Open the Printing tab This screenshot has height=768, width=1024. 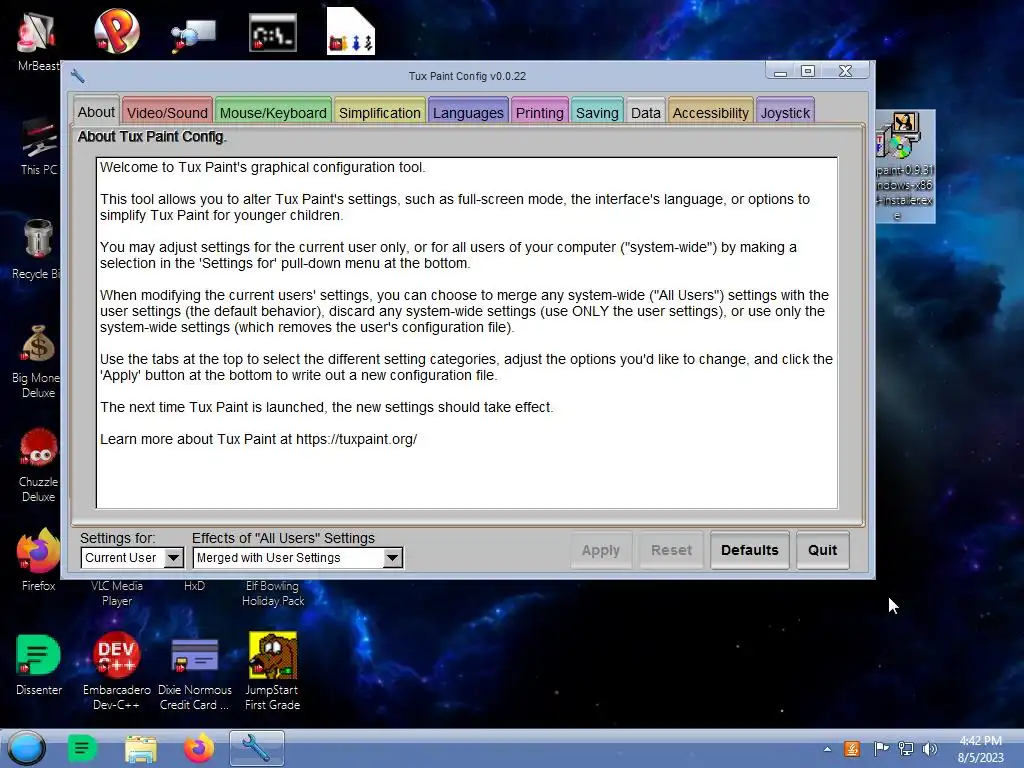pyautogui.click(x=539, y=112)
